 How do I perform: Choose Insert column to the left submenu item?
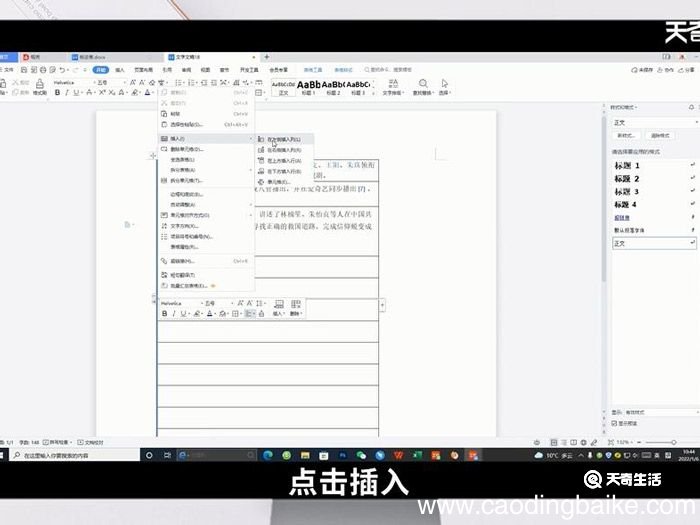click(285, 139)
